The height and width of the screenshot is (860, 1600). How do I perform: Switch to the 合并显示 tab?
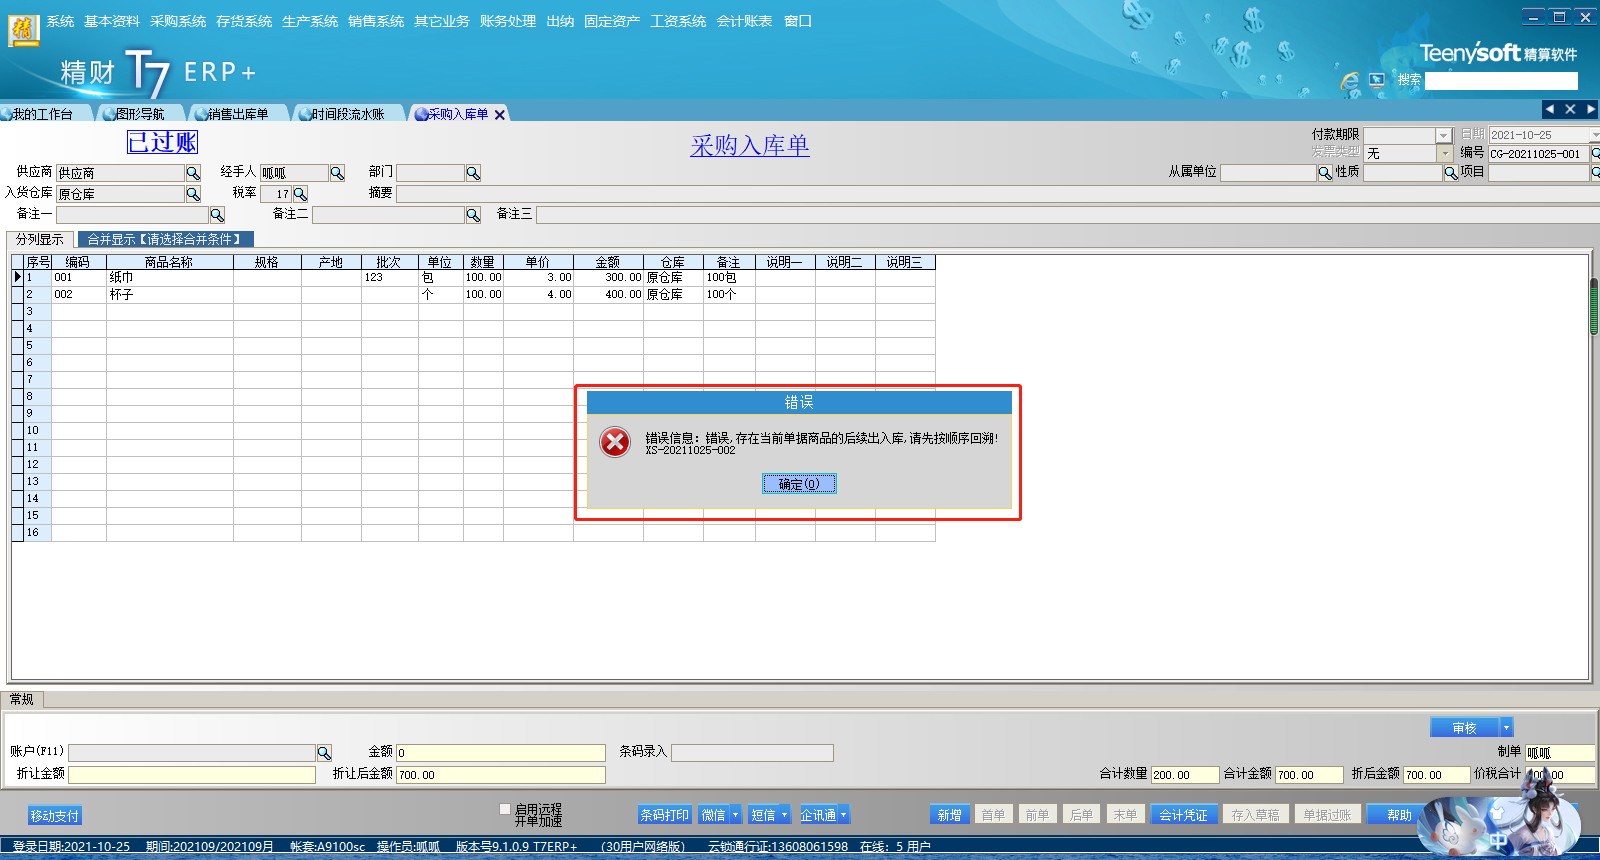pyautogui.click(x=165, y=239)
